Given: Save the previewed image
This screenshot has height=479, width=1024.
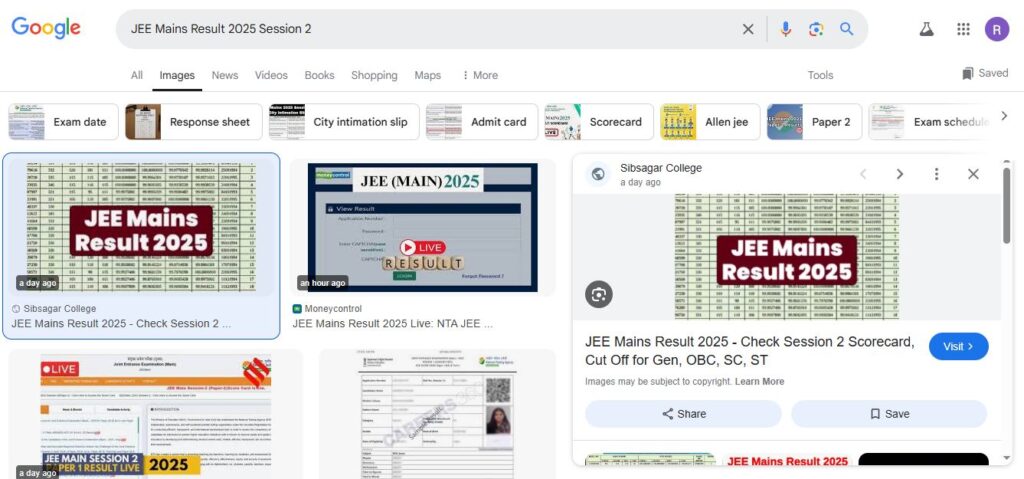Looking at the screenshot, I should pos(889,414).
